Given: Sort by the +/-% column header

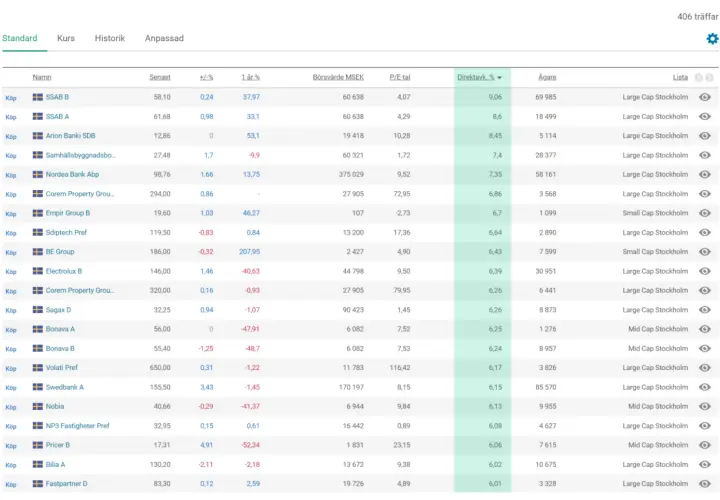Looking at the screenshot, I should (207, 77).
